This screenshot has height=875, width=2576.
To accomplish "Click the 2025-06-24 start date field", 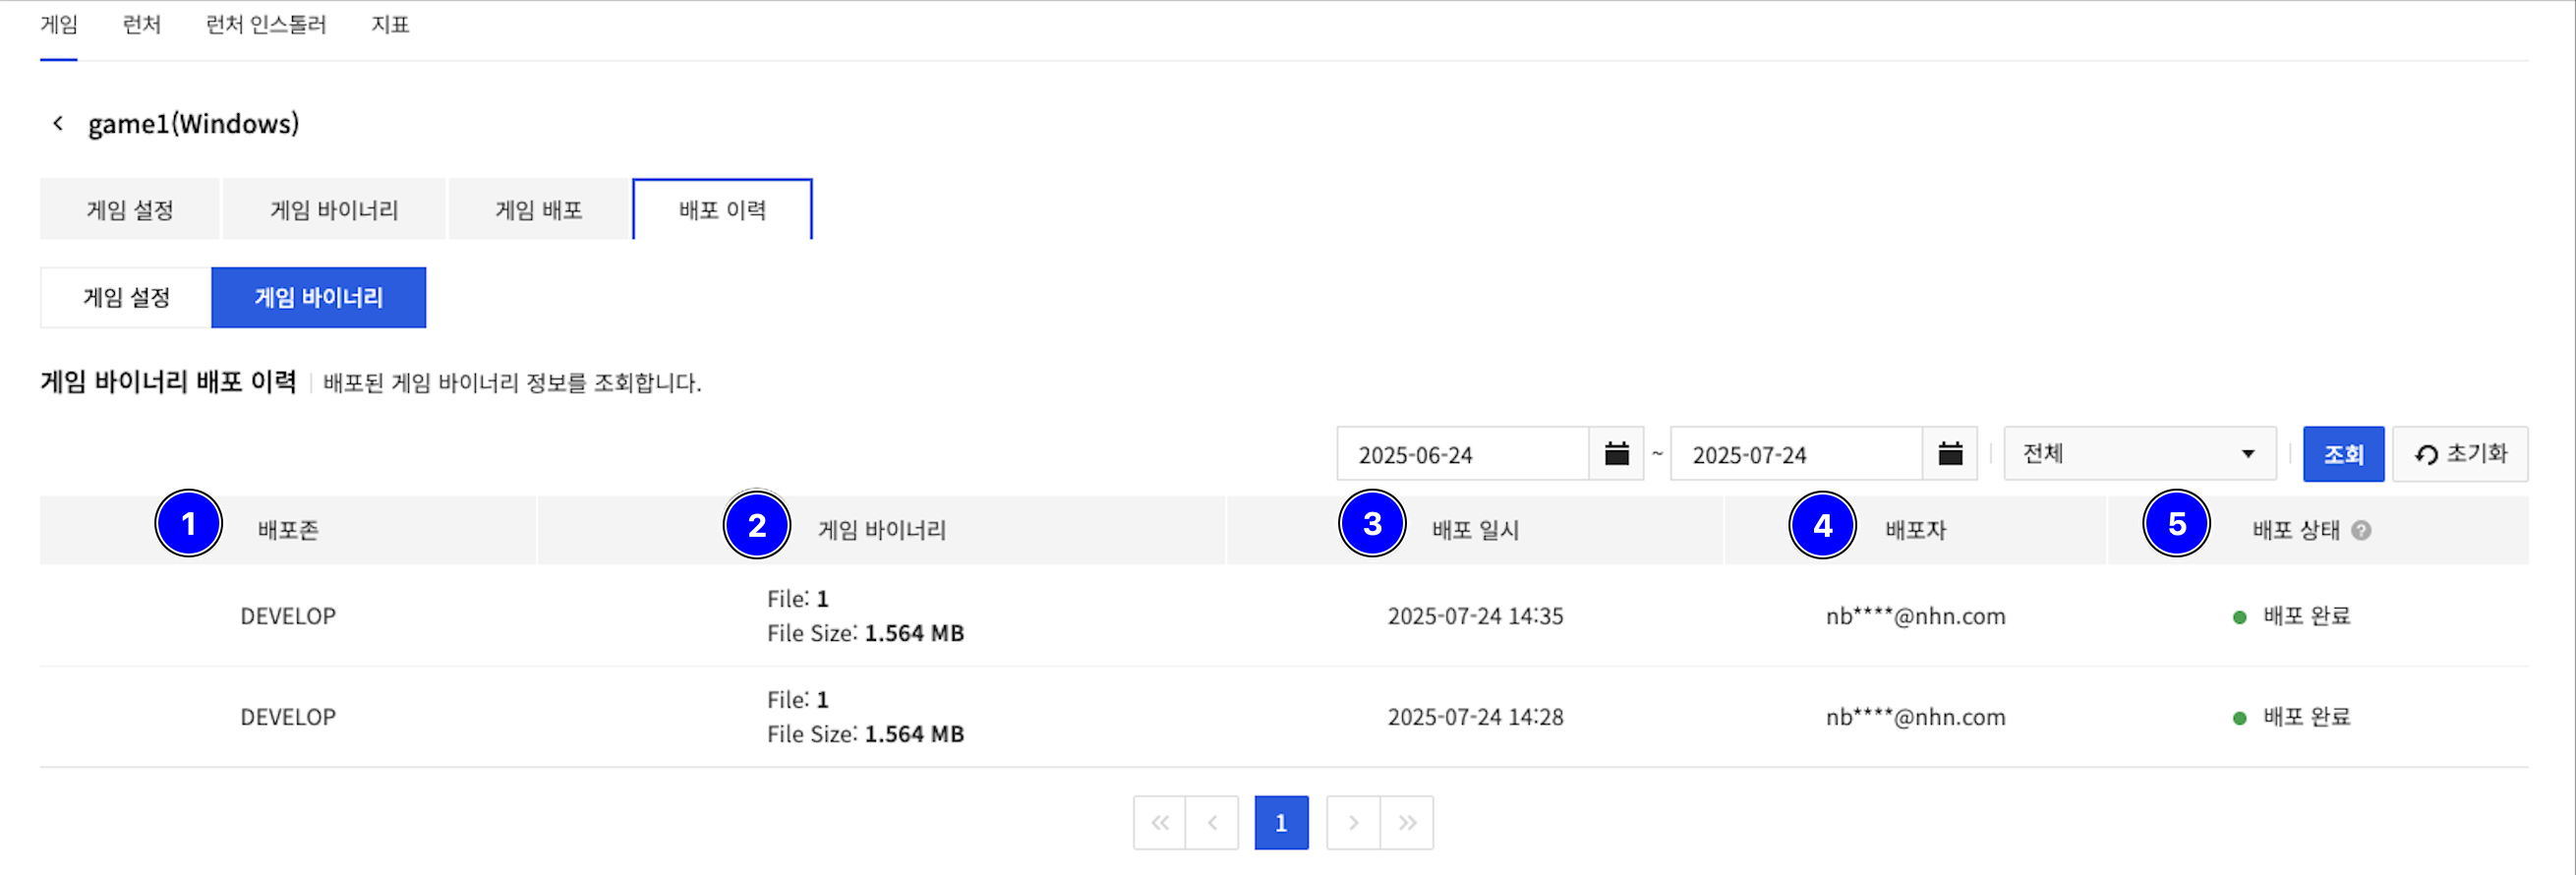I will (x=1462, y=455).
